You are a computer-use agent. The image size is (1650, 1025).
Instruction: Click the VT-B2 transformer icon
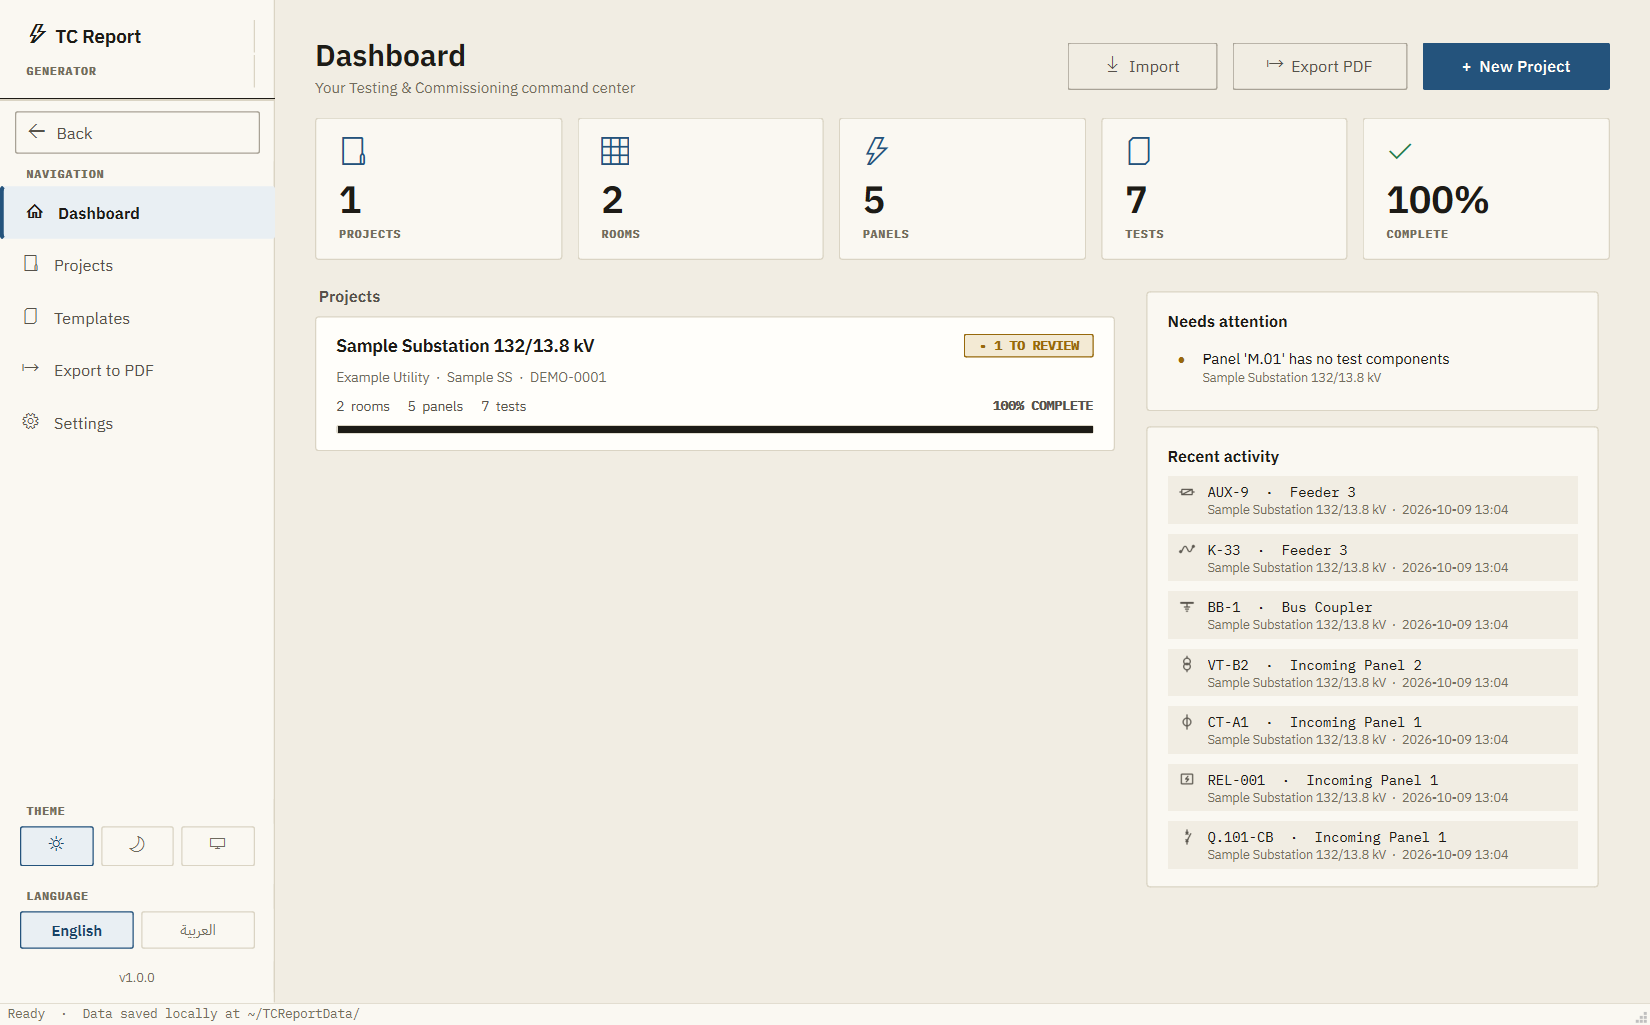pos(1187,664)
